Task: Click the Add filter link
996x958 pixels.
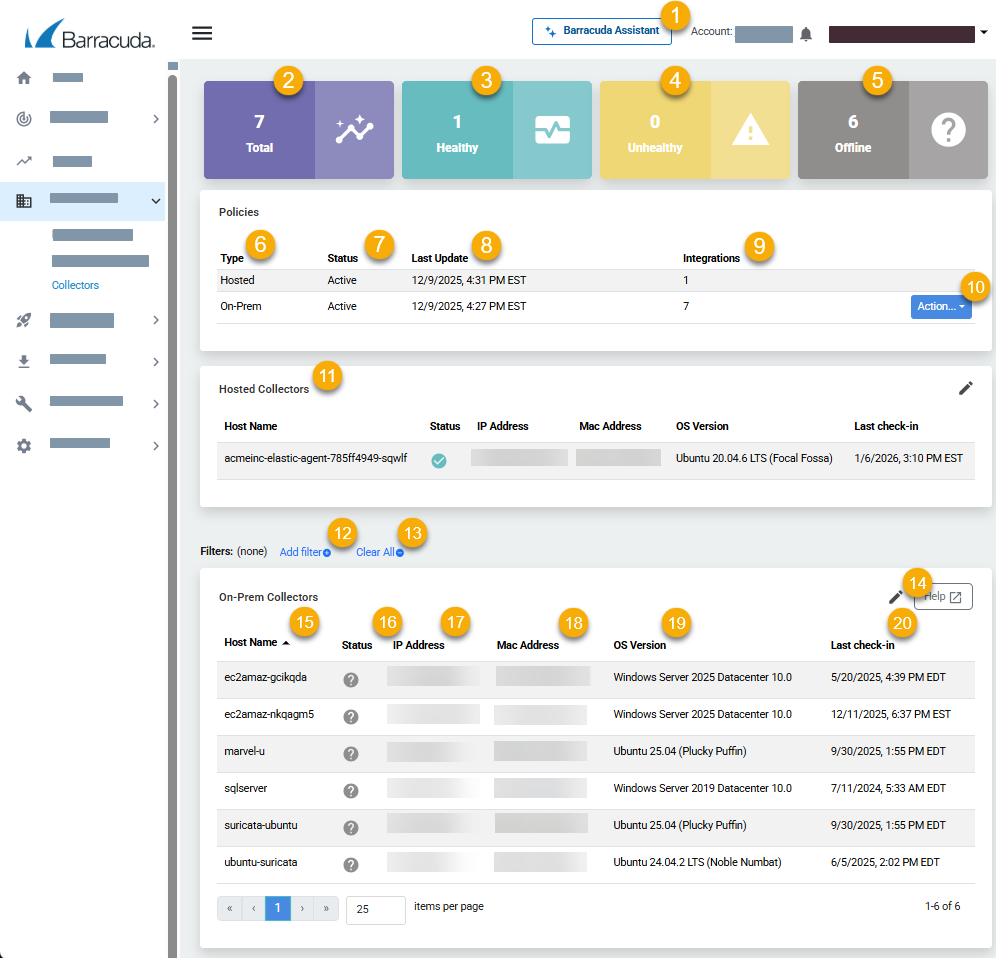Action: 304,552
